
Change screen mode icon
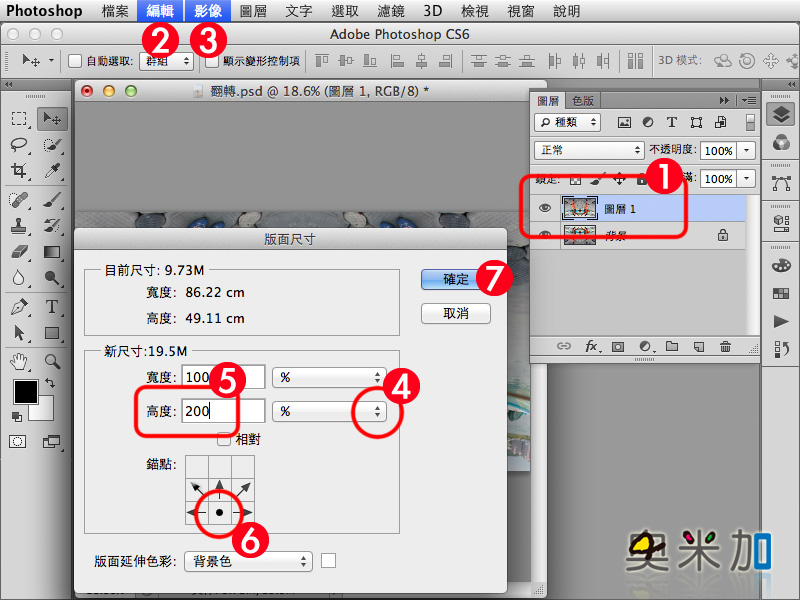coord(52,441)
